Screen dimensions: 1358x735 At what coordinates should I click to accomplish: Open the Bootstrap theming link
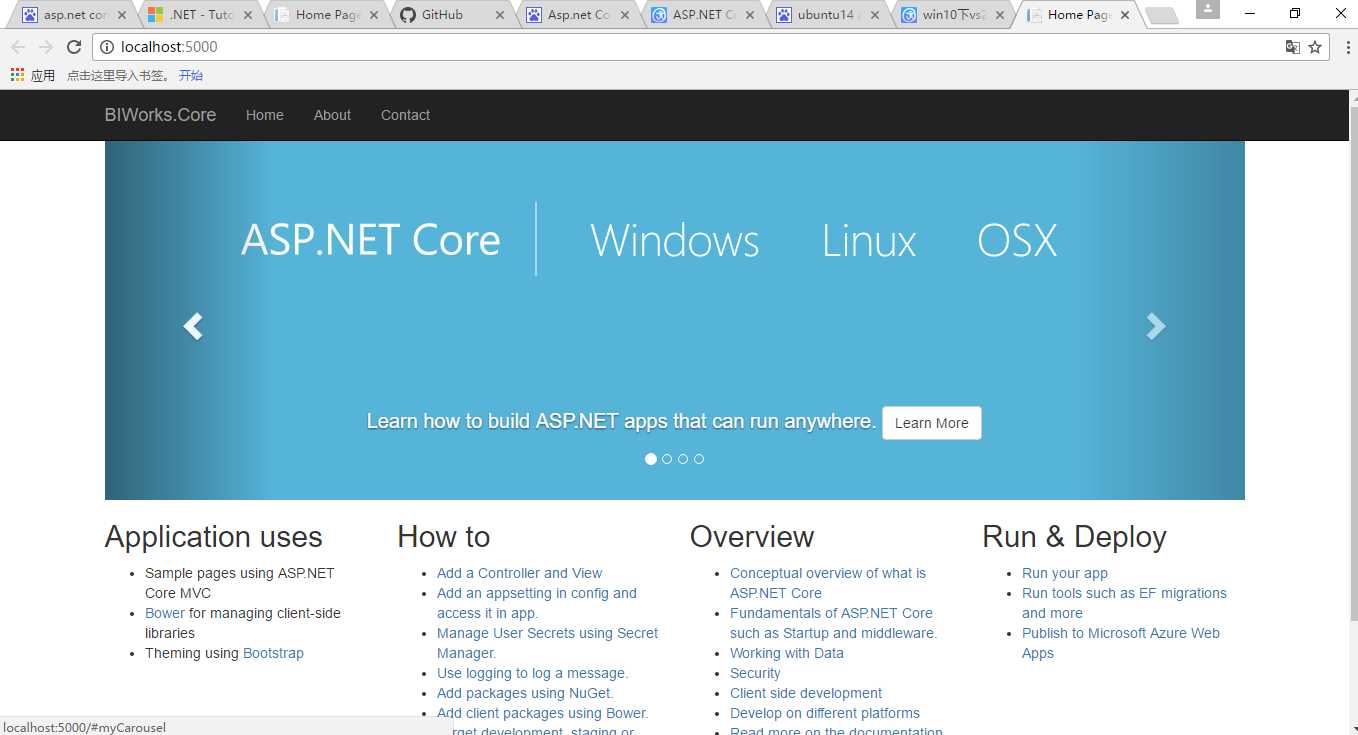coord(273,653)
